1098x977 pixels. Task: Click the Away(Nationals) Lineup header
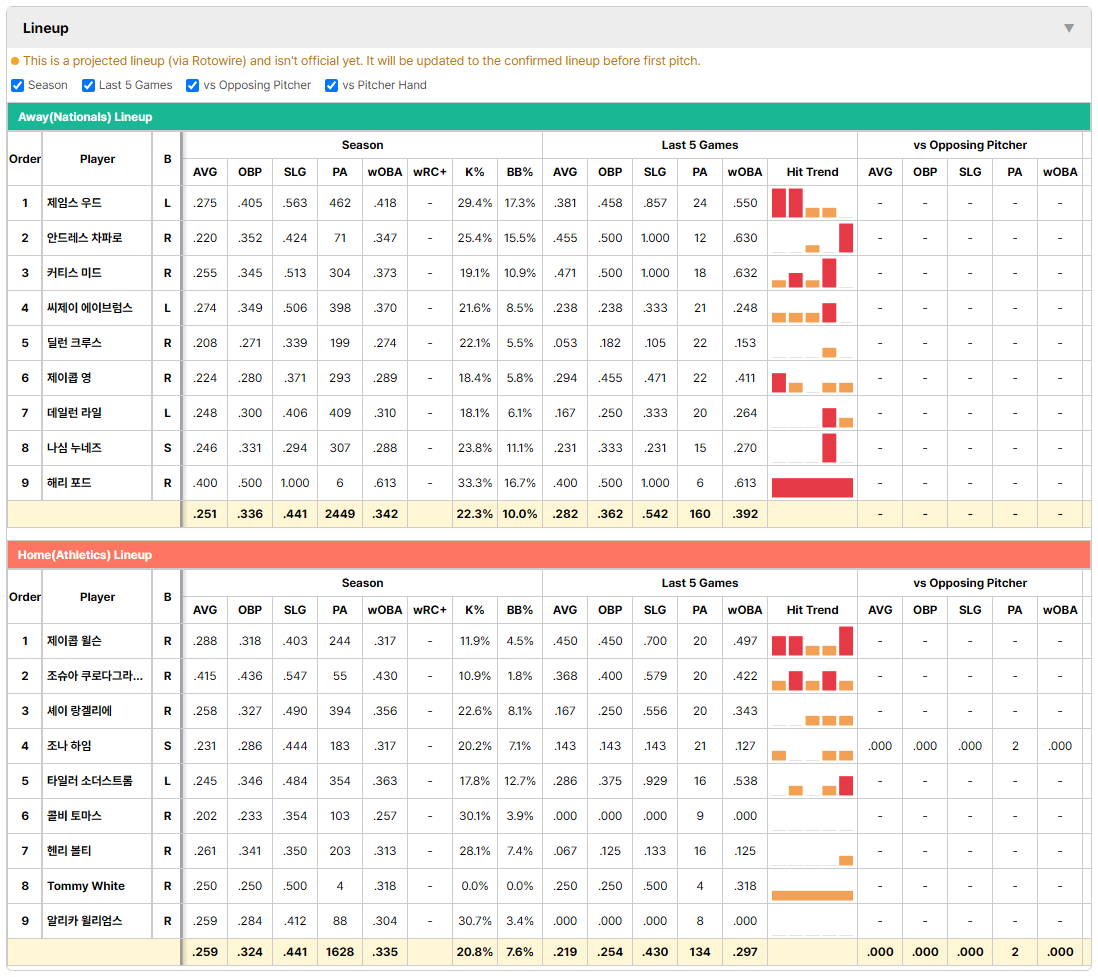(549, 117)
